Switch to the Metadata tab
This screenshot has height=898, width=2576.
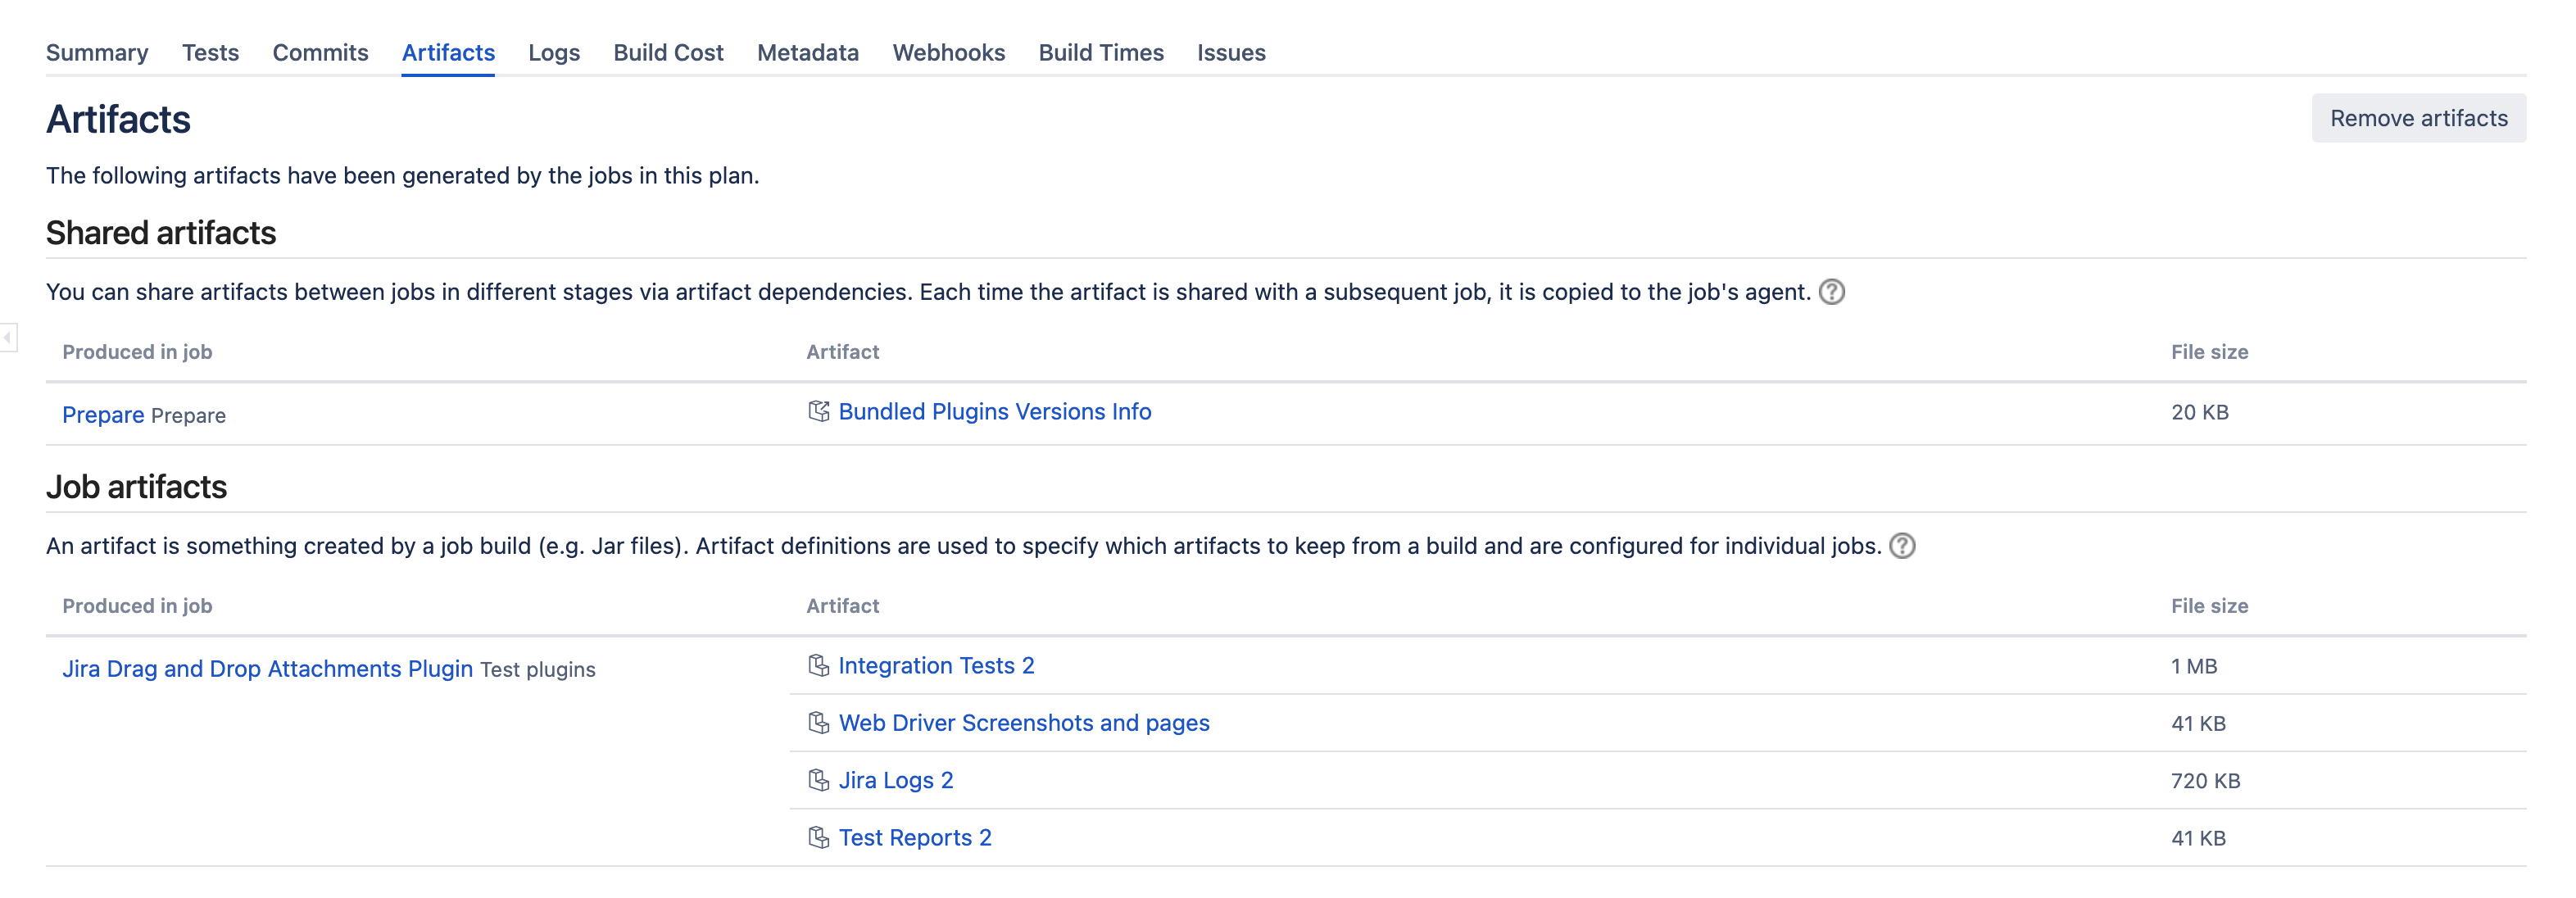tap(808, 53)
